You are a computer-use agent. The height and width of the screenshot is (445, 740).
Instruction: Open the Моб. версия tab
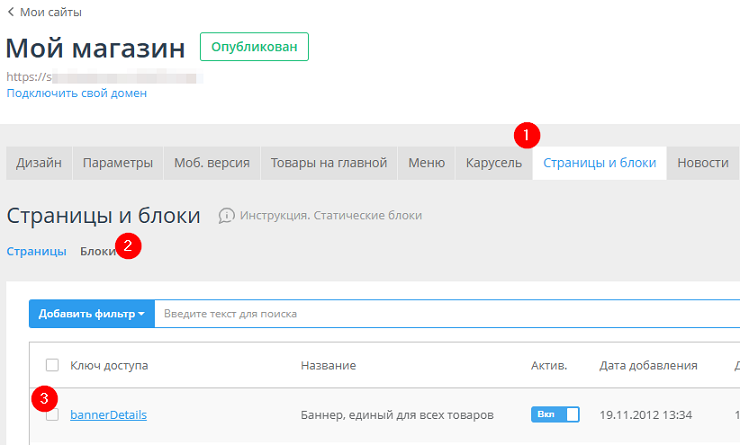[x=212, y=163]
